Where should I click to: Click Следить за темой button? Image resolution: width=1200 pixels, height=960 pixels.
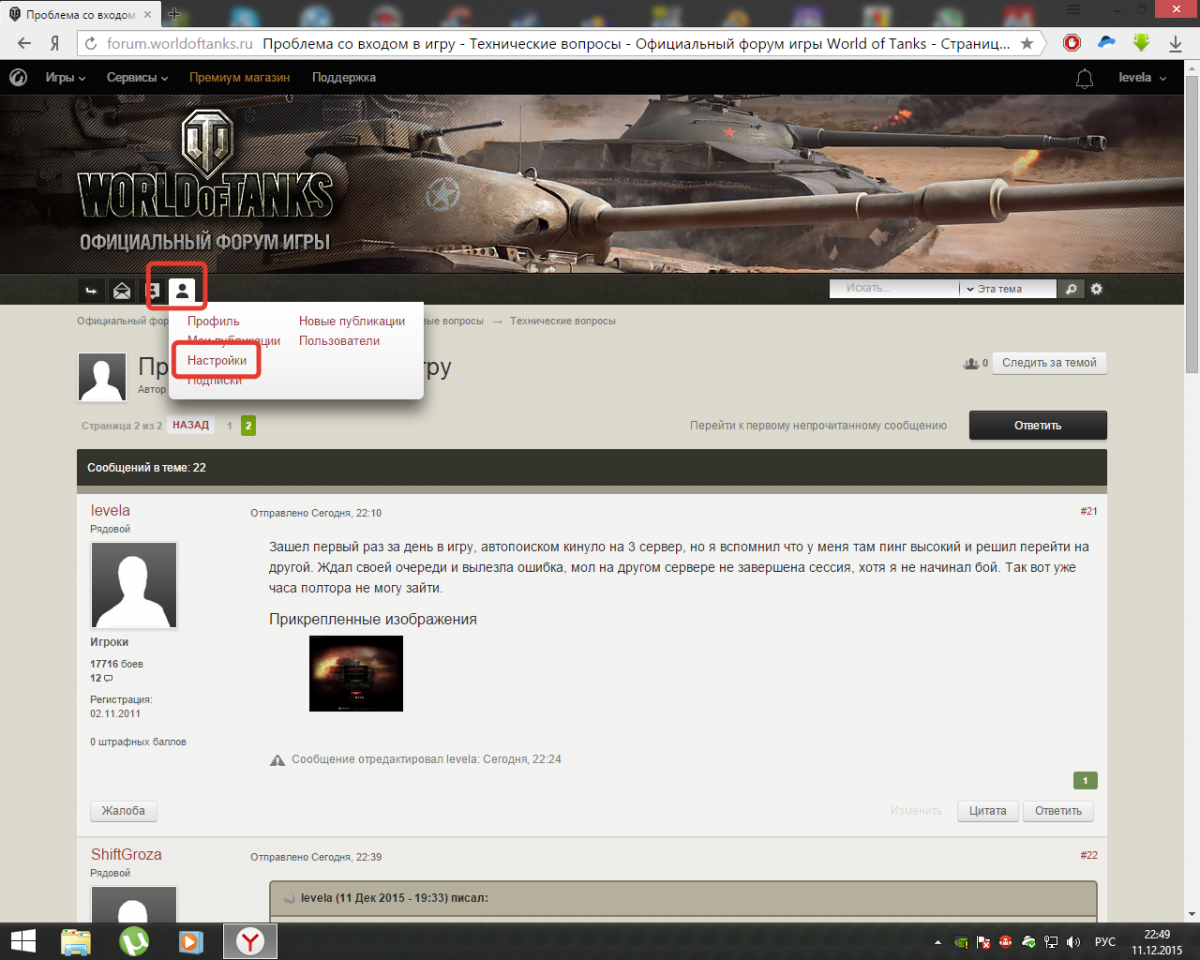1049,363
